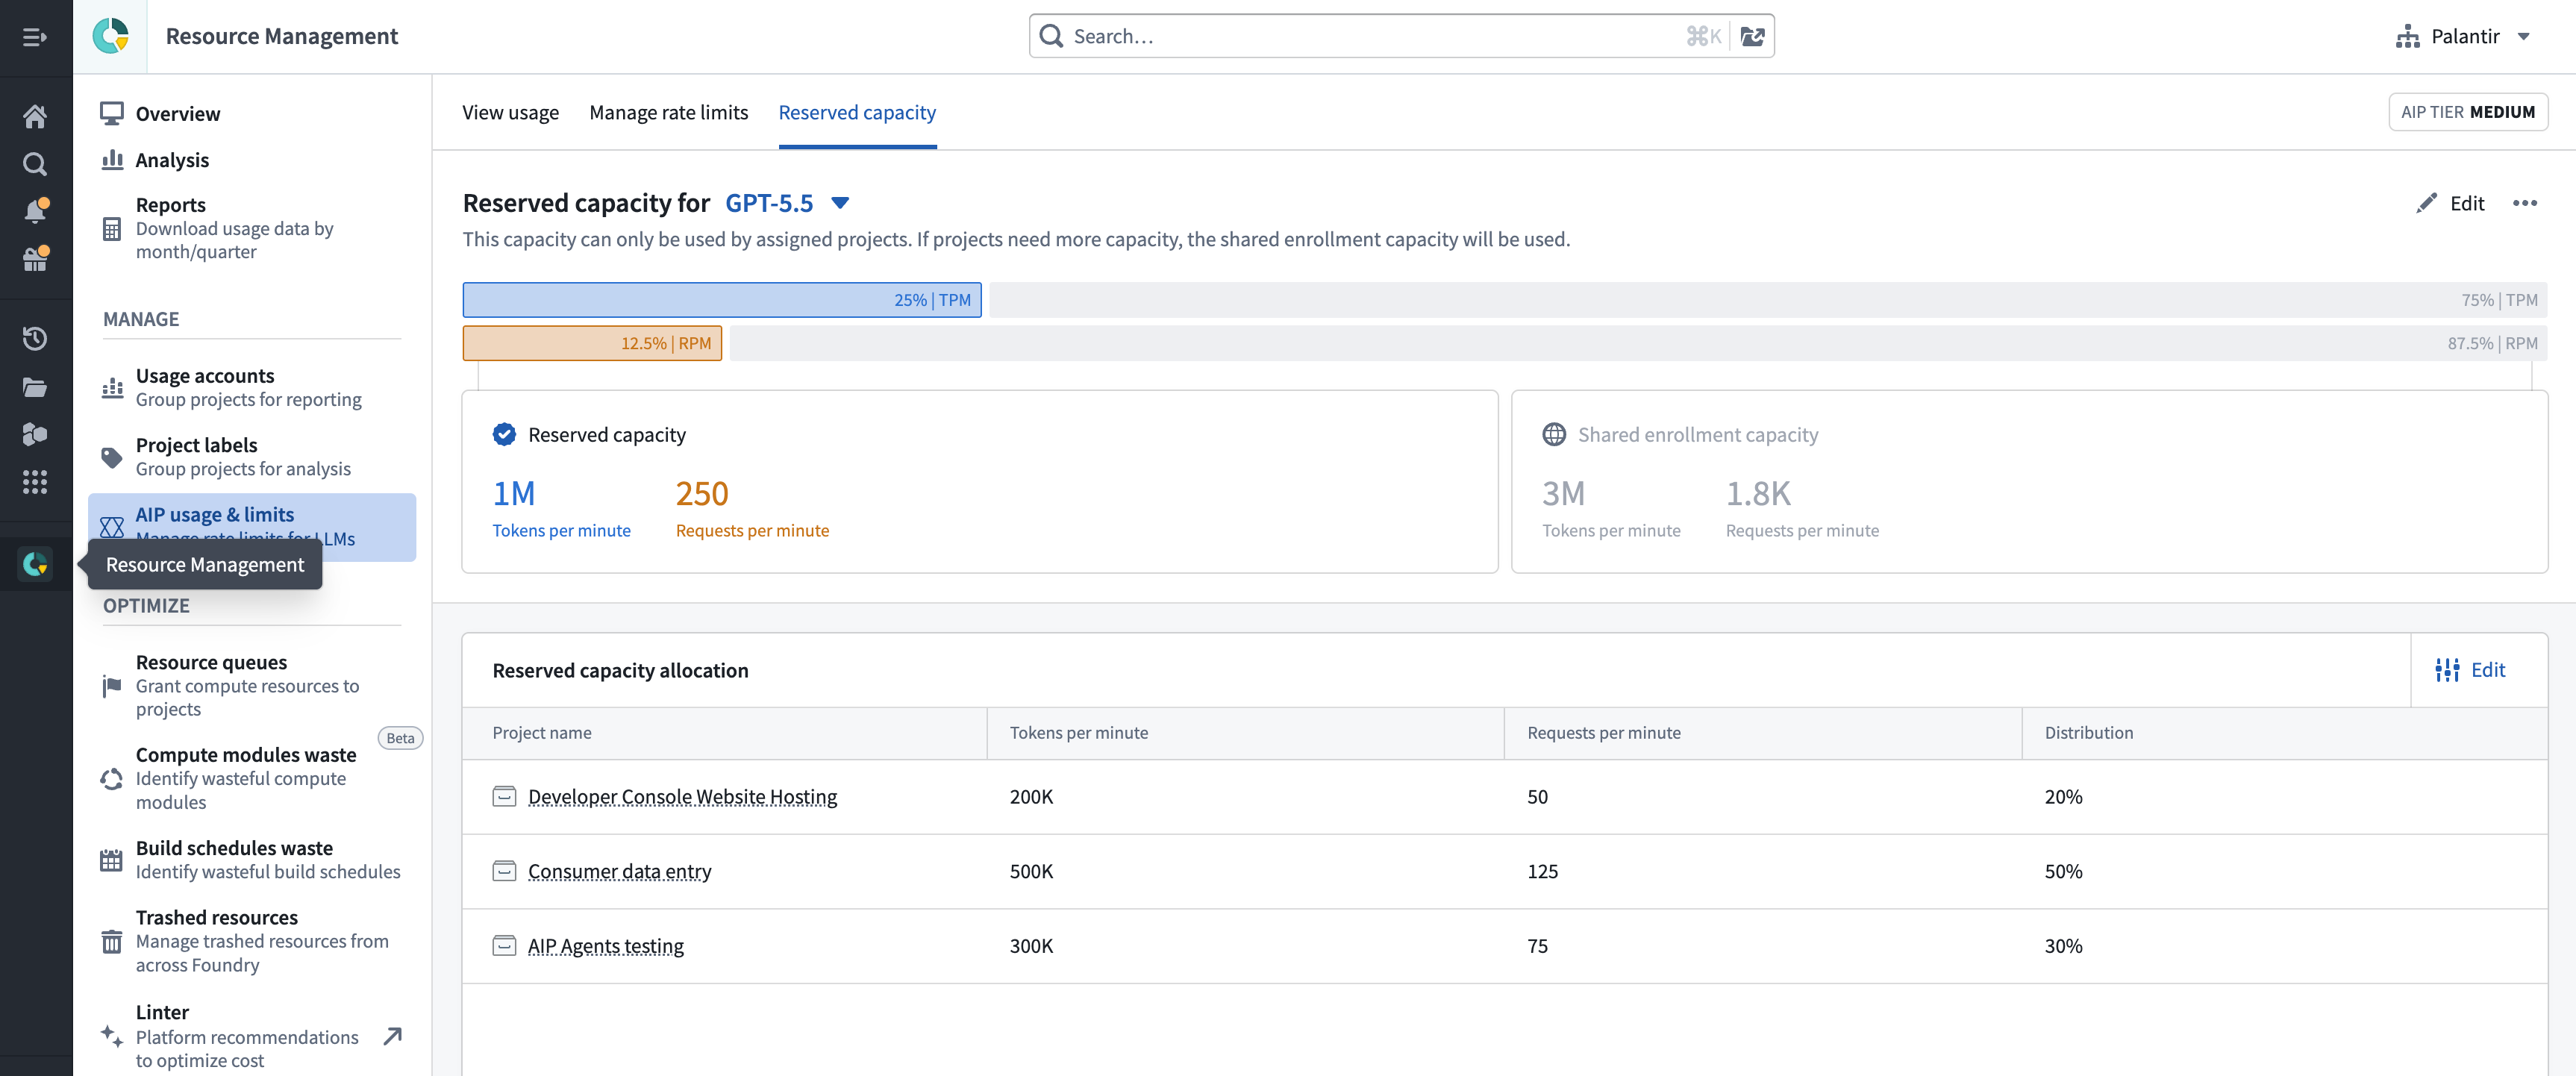Open Analysis in the sidebar
The width and height of the screenshot is (2576, 1076).
252,160
